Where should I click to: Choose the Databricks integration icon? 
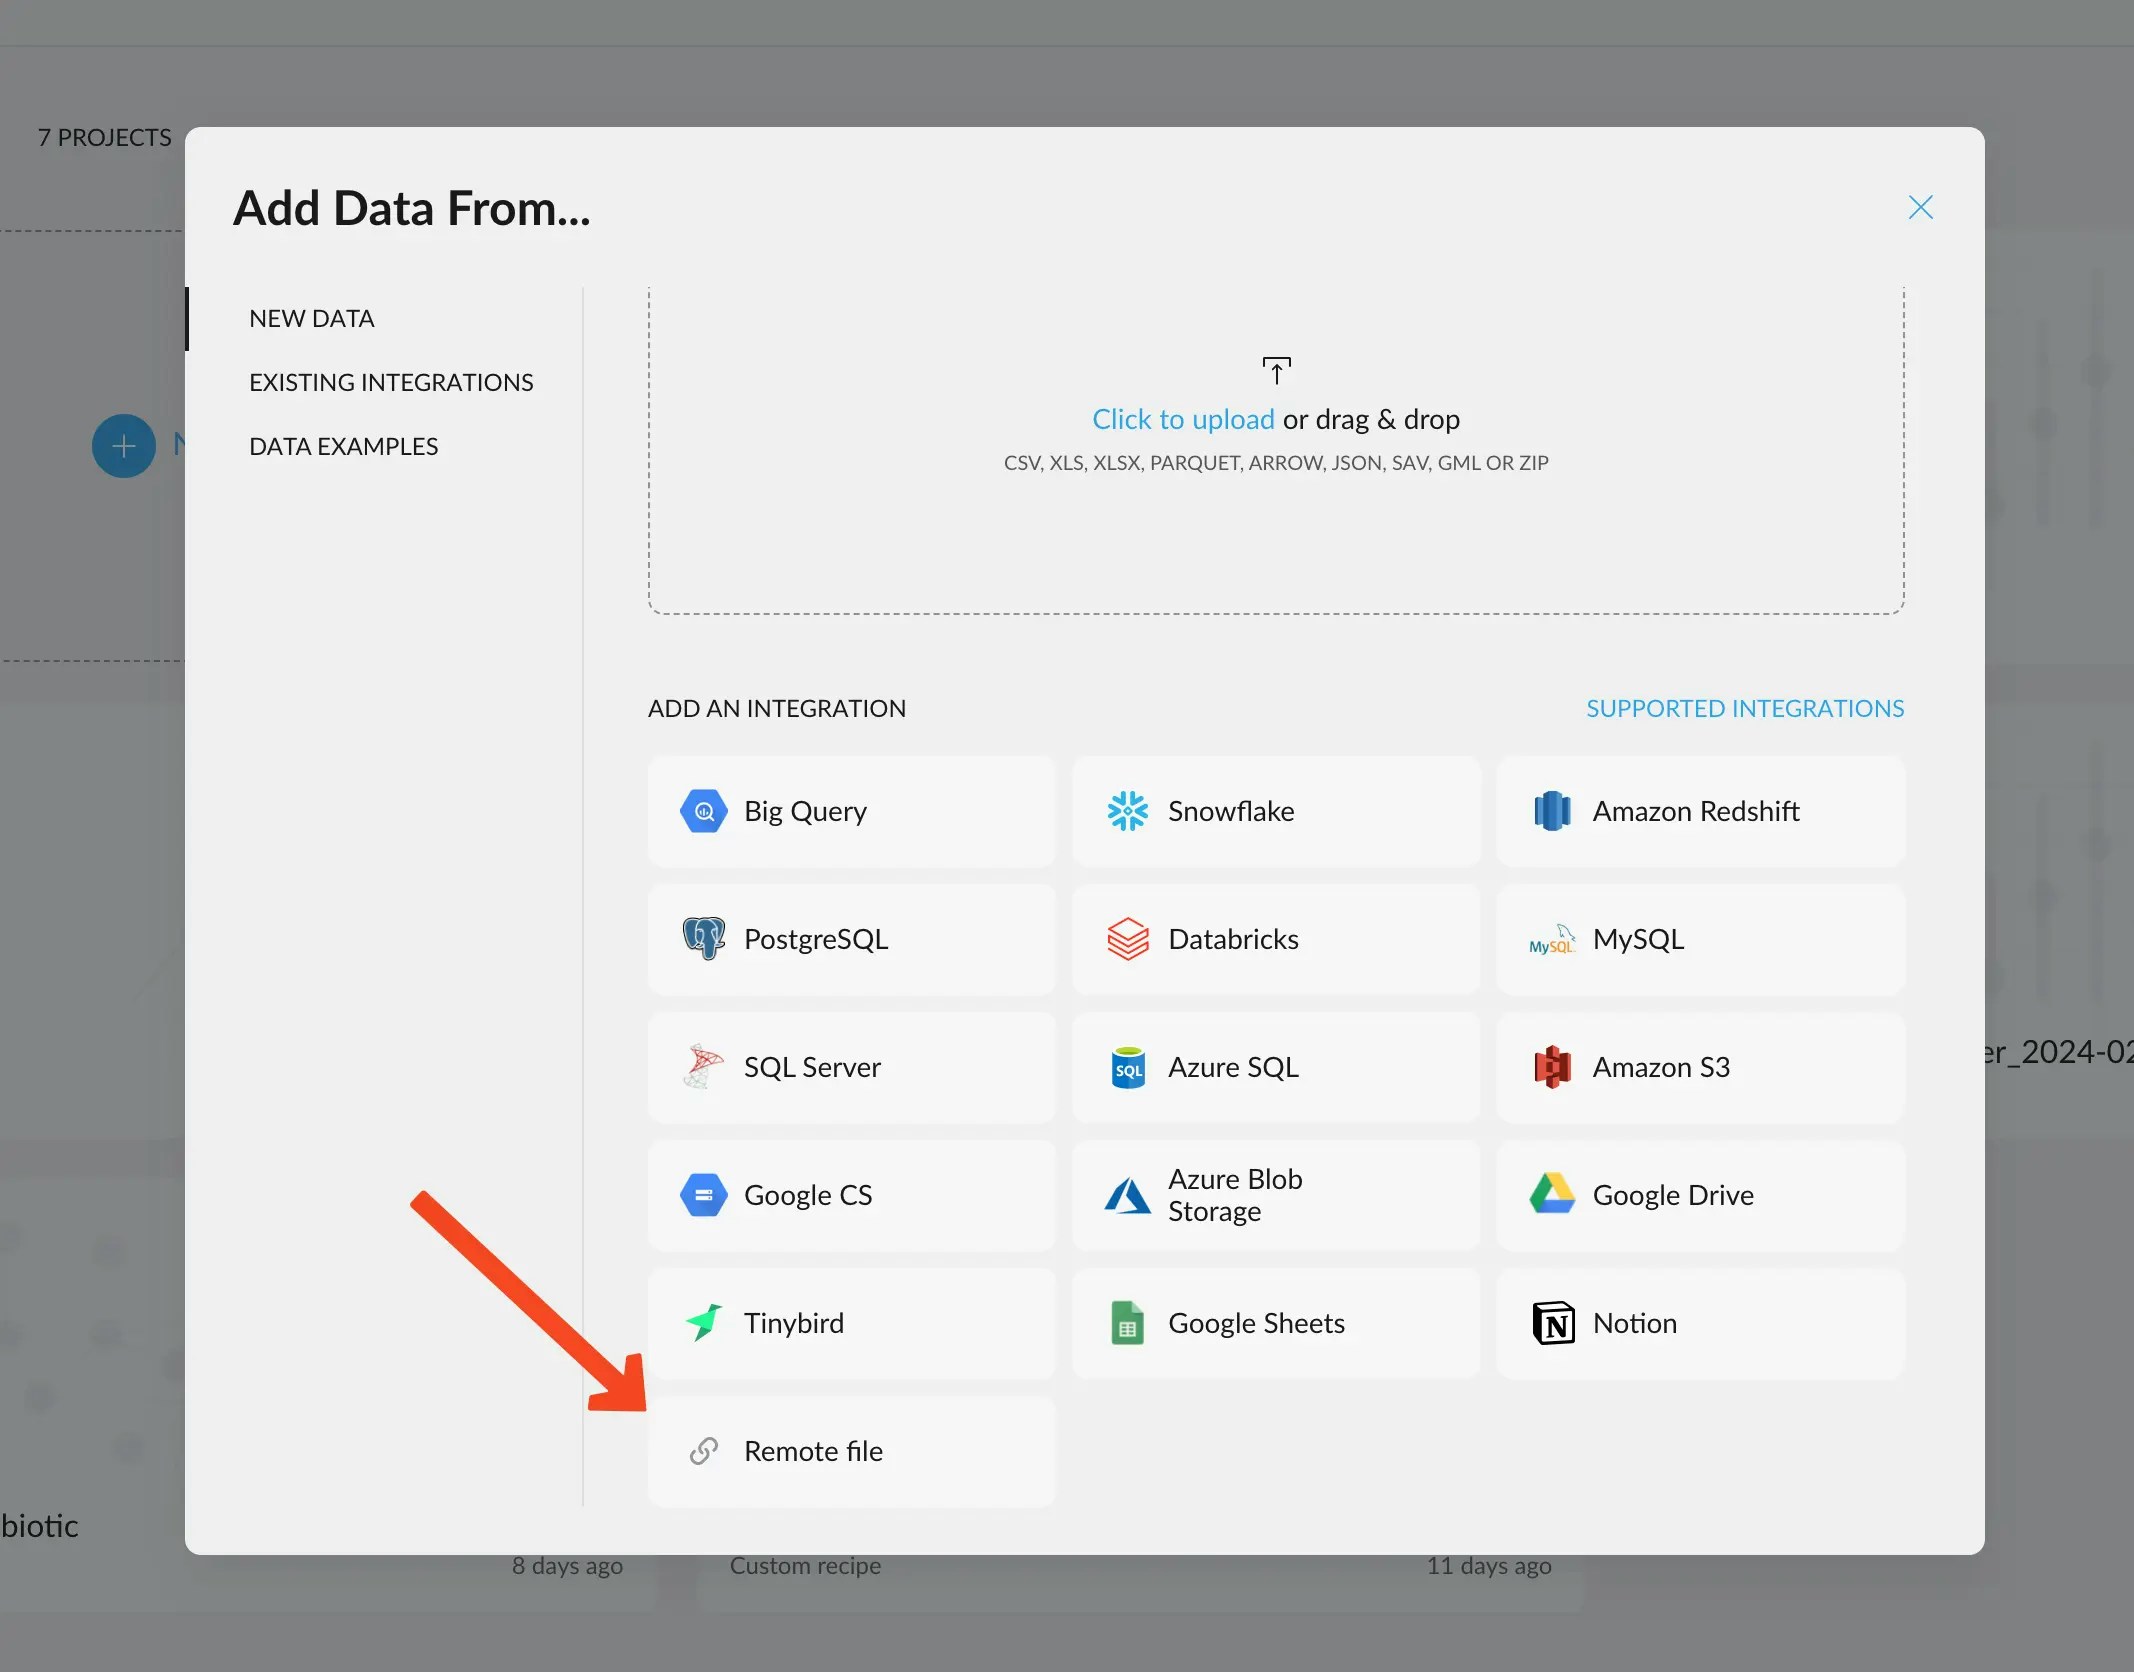pyautogui.click(x=1127, y=939)
